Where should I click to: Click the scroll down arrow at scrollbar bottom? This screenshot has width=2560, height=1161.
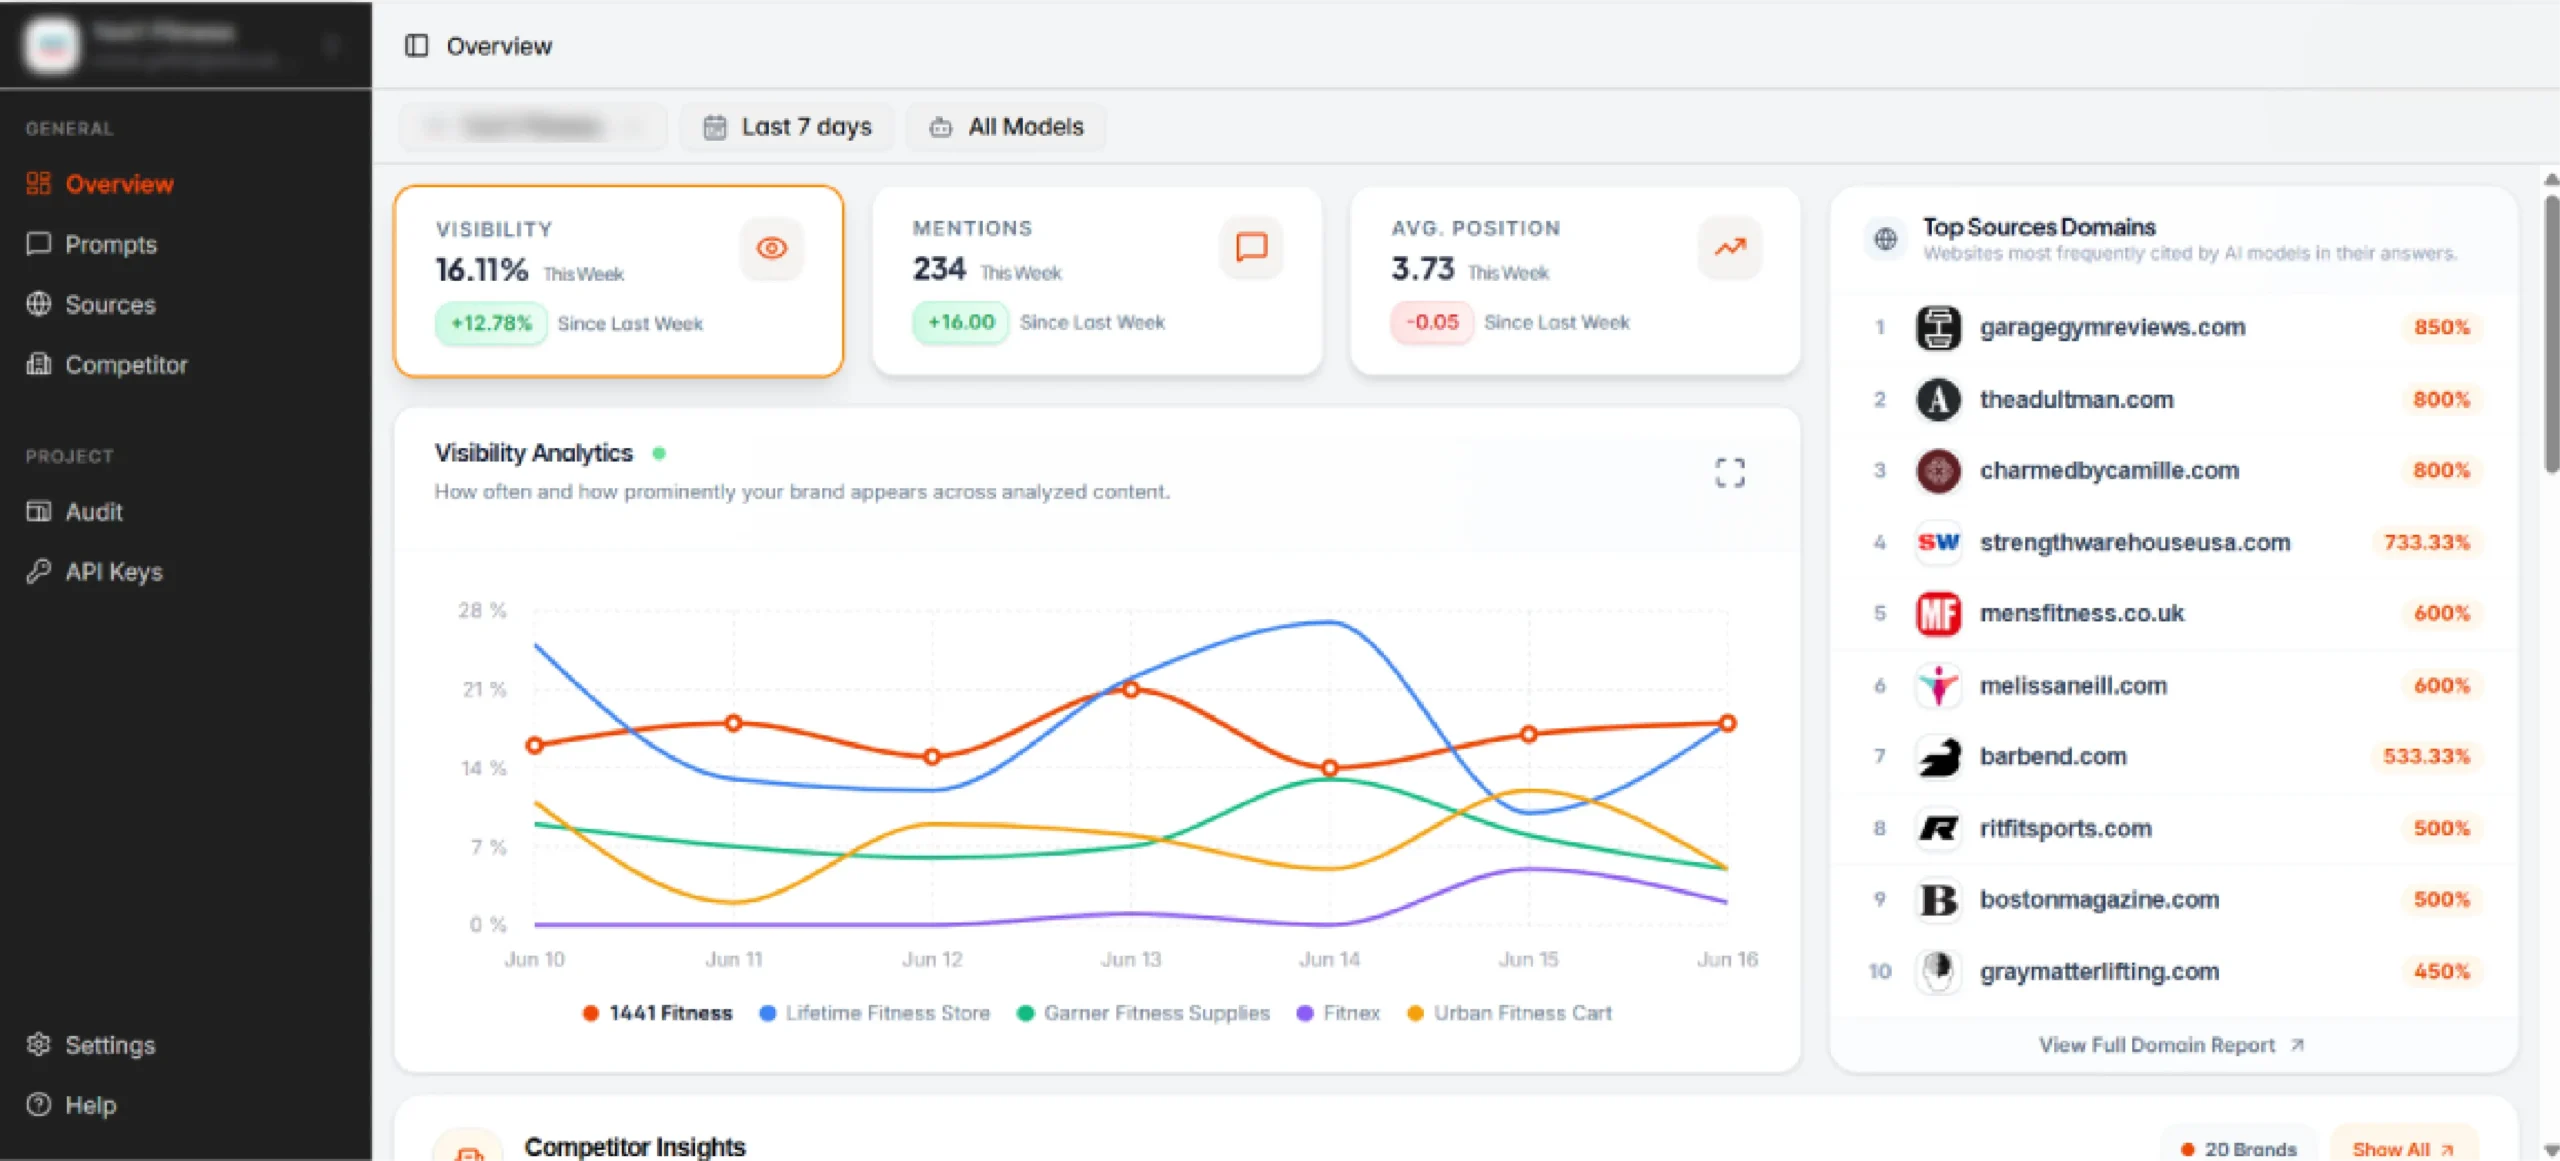(x=2551, y=1150)
